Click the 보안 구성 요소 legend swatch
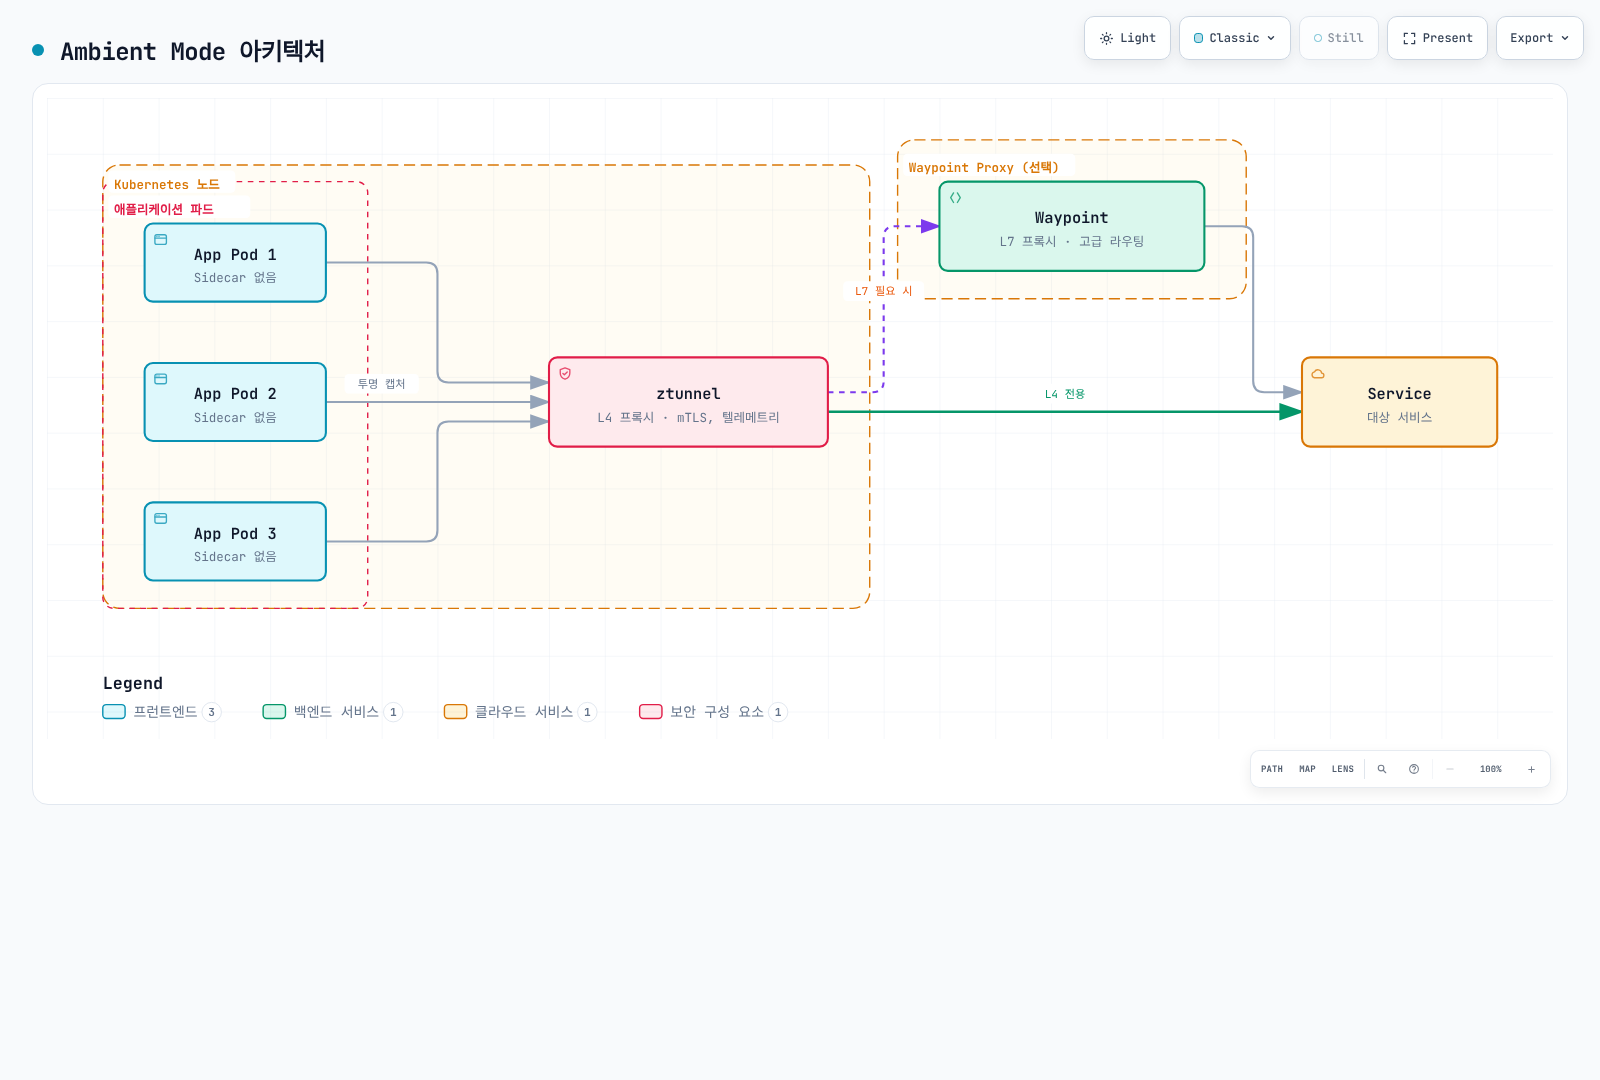 tap(651, 712)
